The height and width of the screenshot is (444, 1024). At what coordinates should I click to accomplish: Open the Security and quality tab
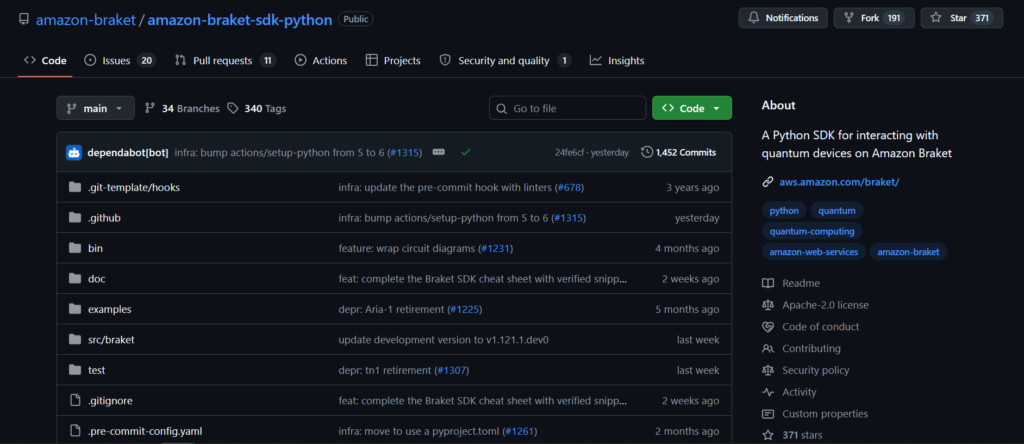(505, 60)
